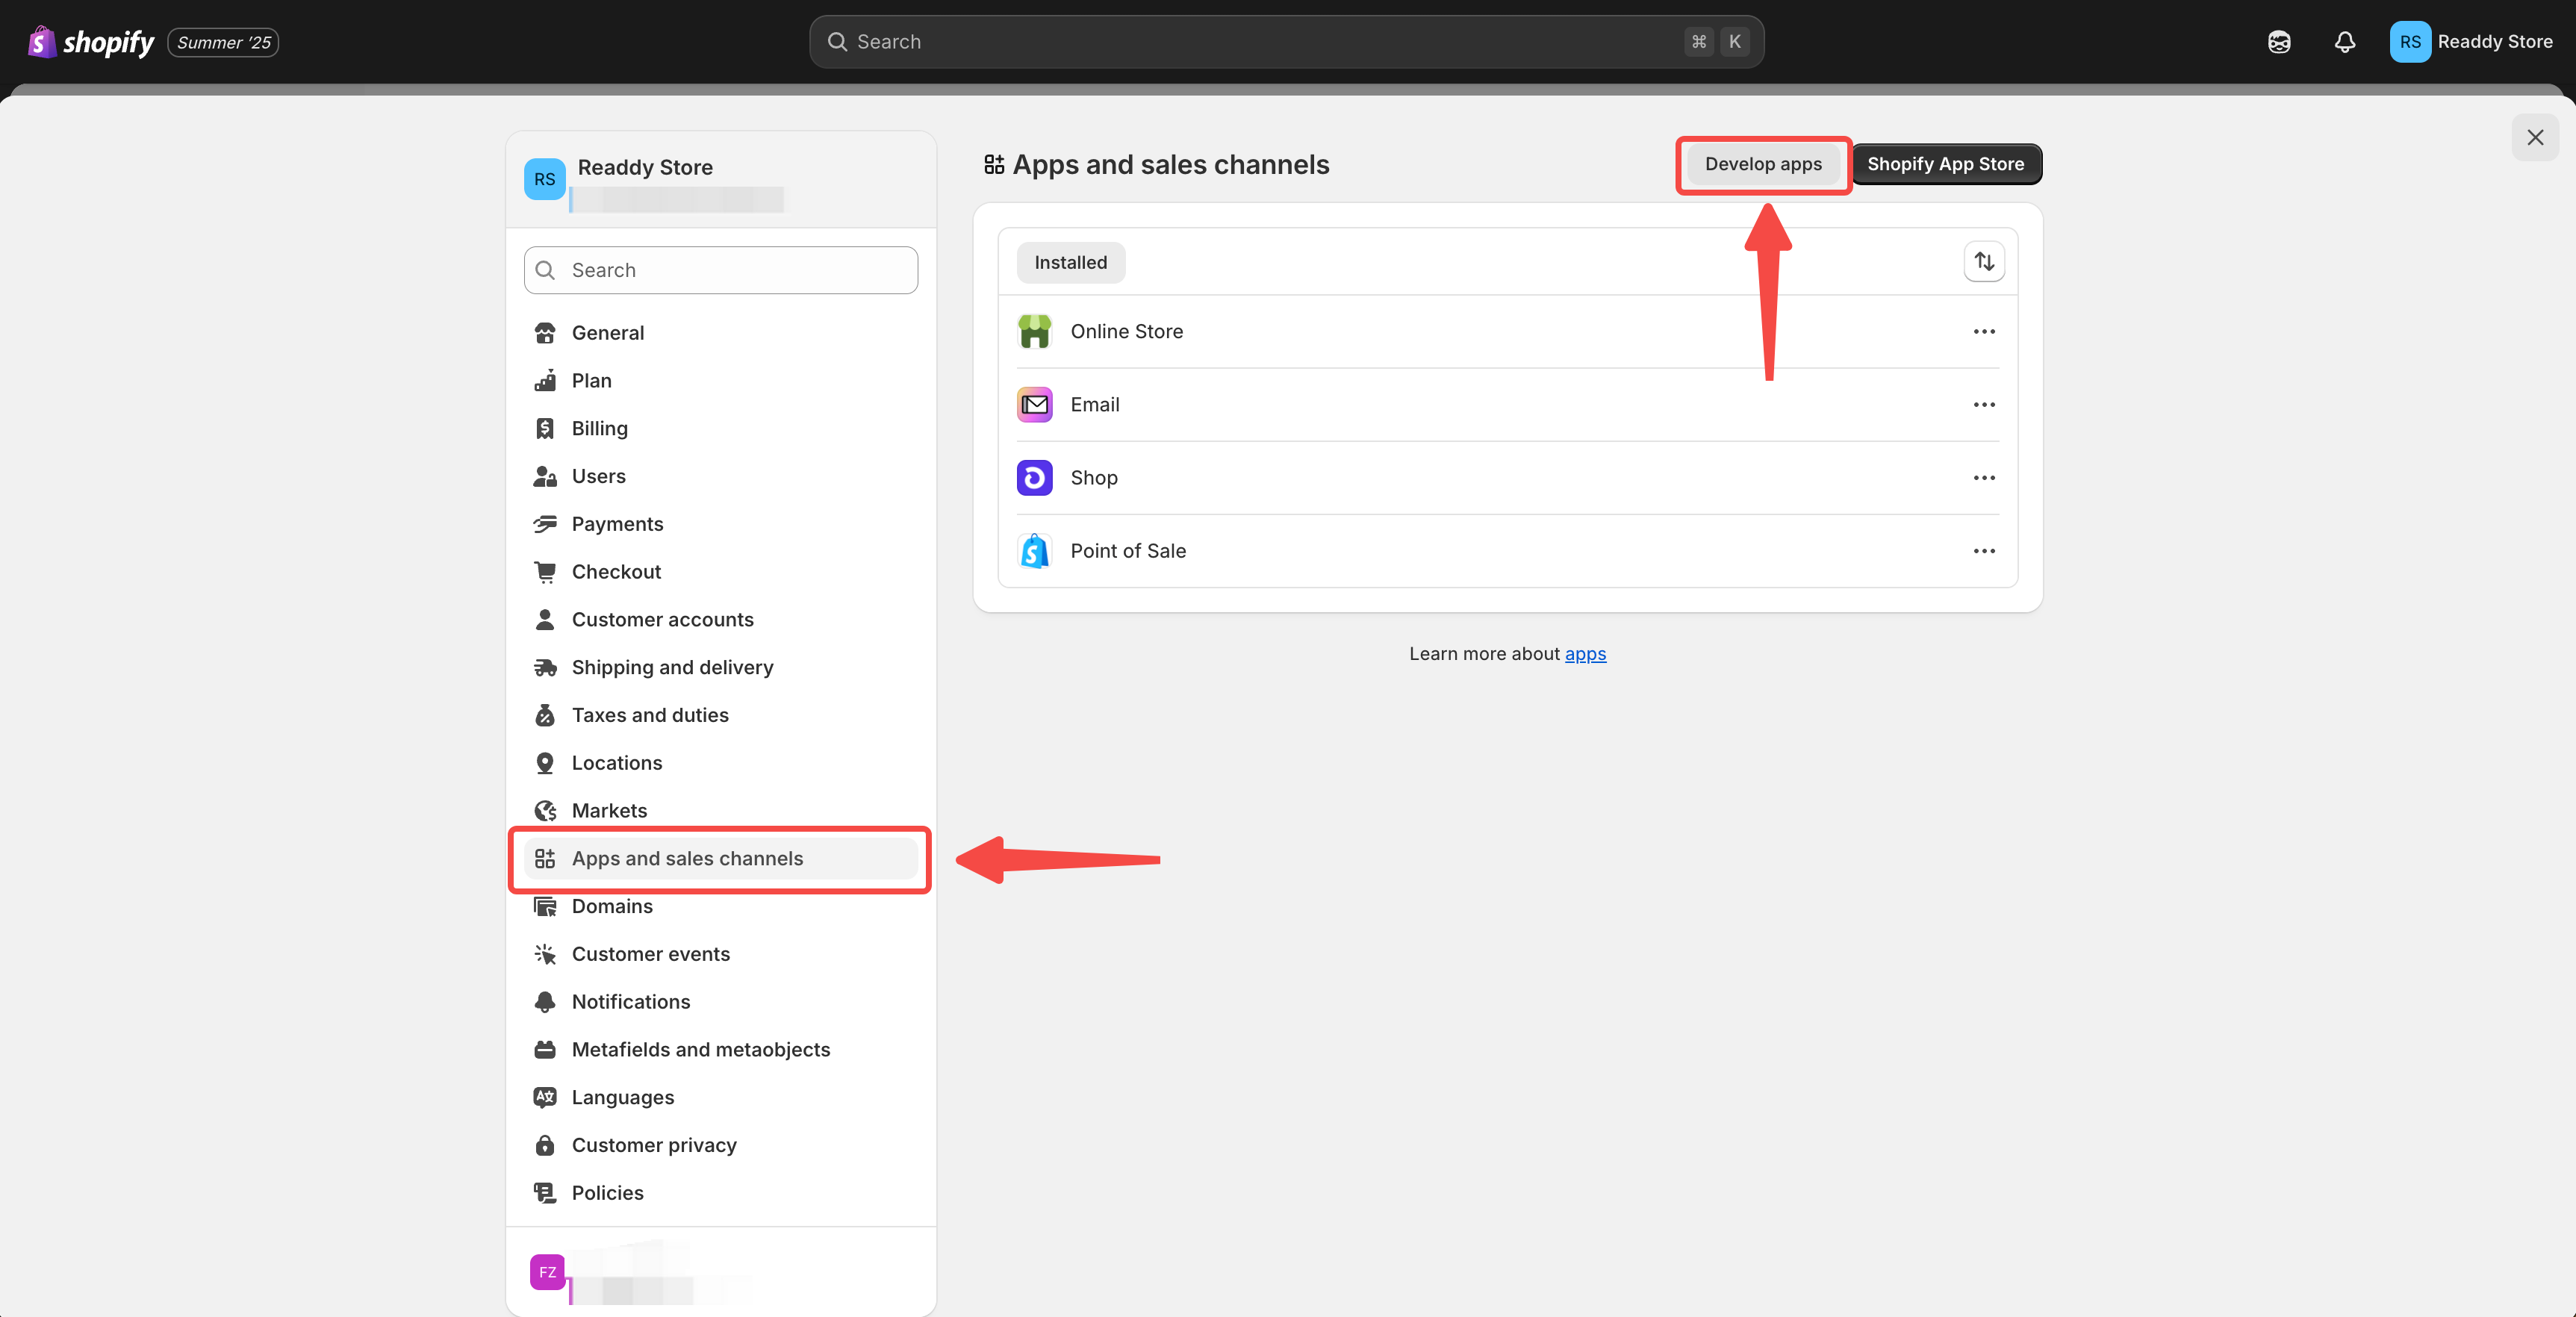This screenshot has width=2576, height=1317.
Task: Click the Point of Sale icon
Action: (x=1034, y=551)
